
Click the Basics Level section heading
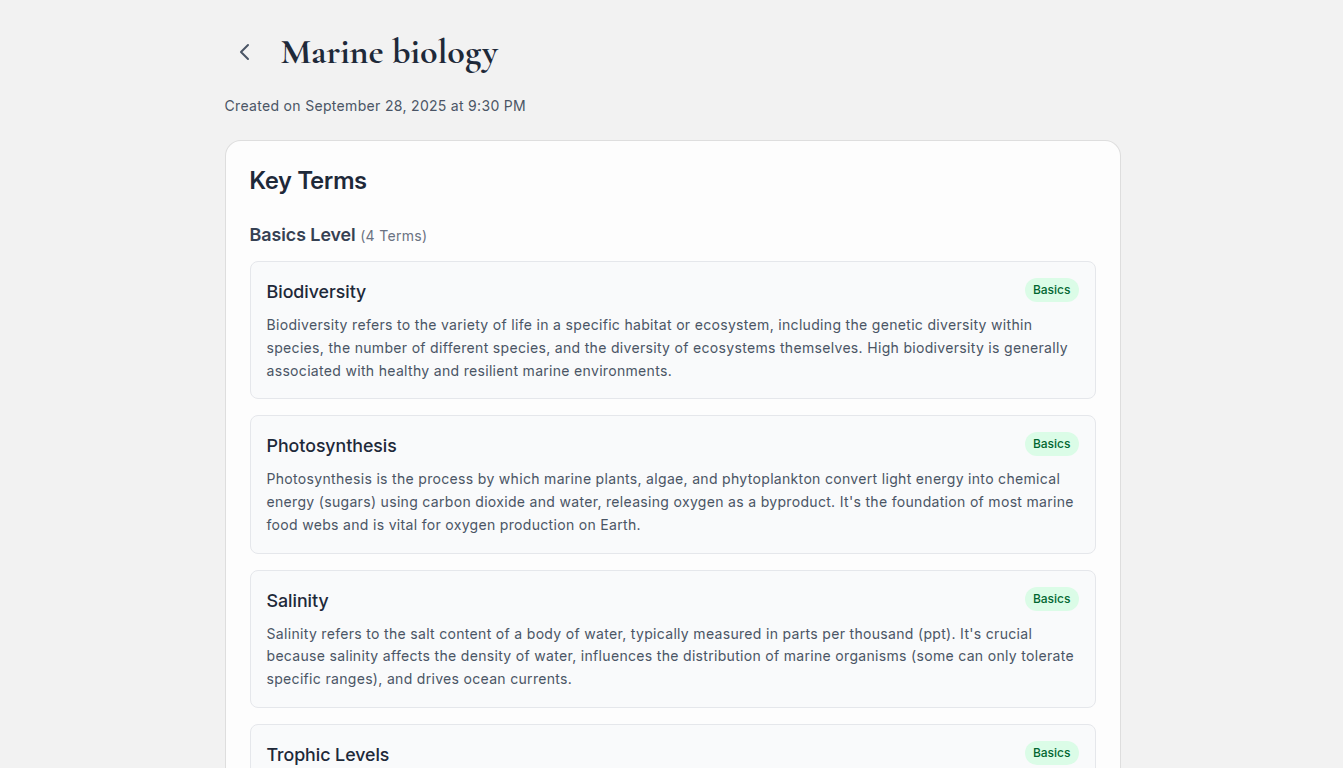click(x=302, y=235)
